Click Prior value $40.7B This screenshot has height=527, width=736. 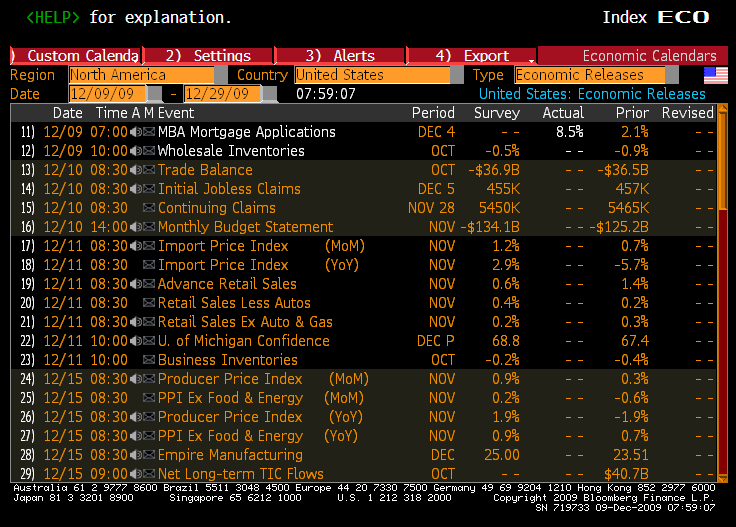tap(626, 474)
